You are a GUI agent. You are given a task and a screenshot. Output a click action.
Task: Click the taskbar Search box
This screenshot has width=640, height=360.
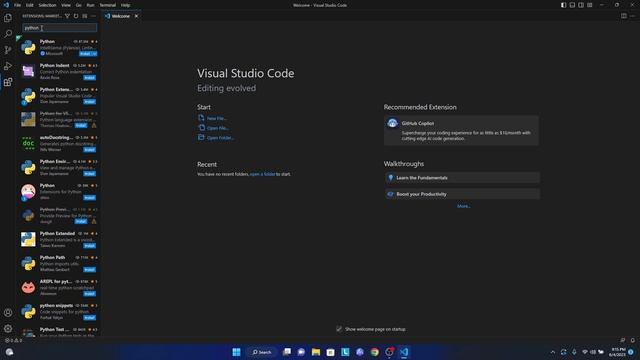262,352
